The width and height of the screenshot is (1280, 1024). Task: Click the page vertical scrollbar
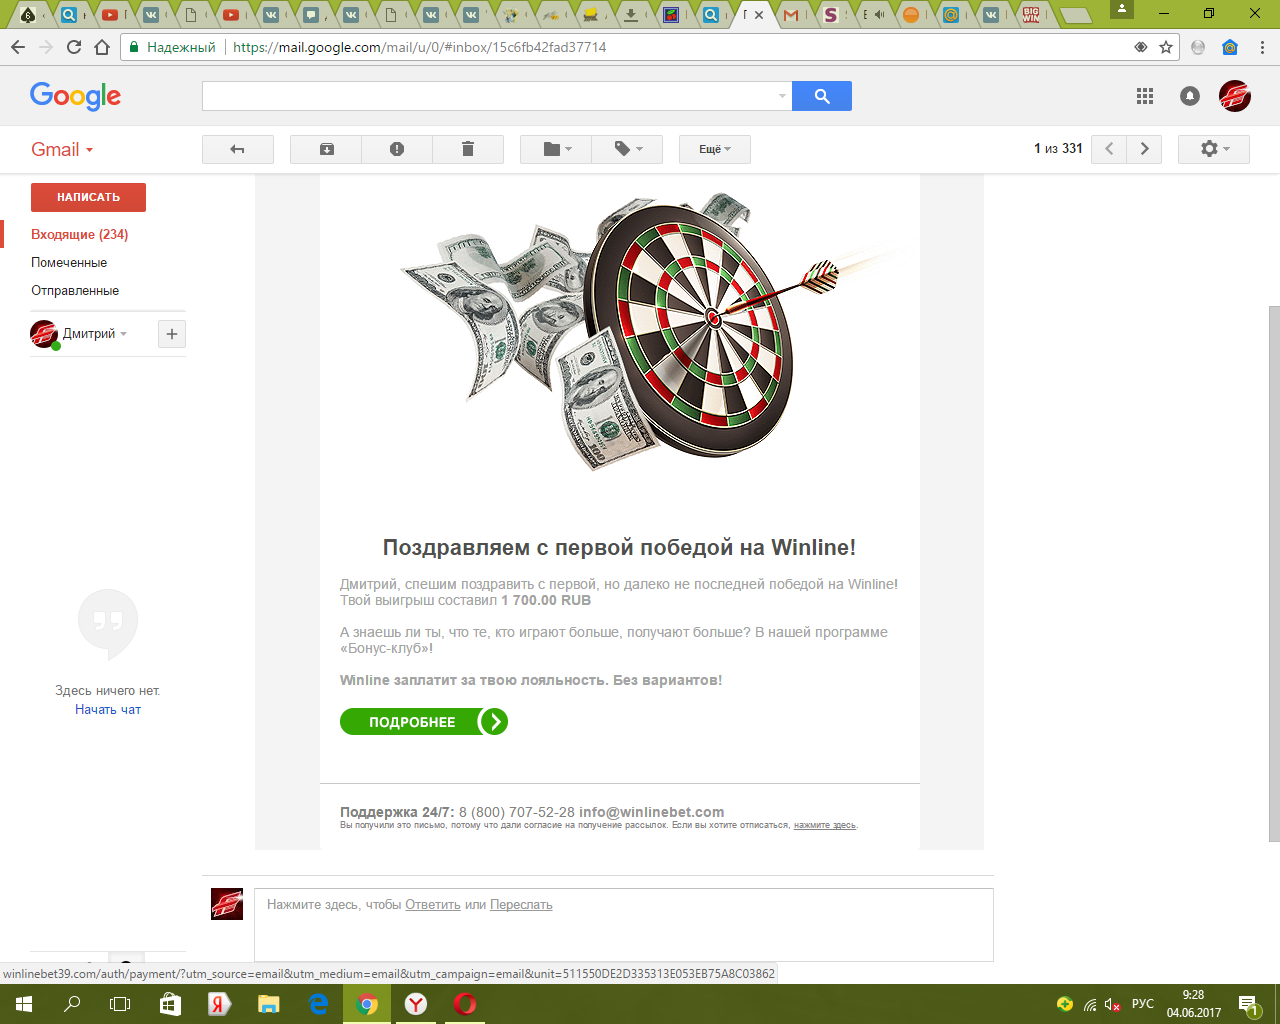[x=1274, y=575]
